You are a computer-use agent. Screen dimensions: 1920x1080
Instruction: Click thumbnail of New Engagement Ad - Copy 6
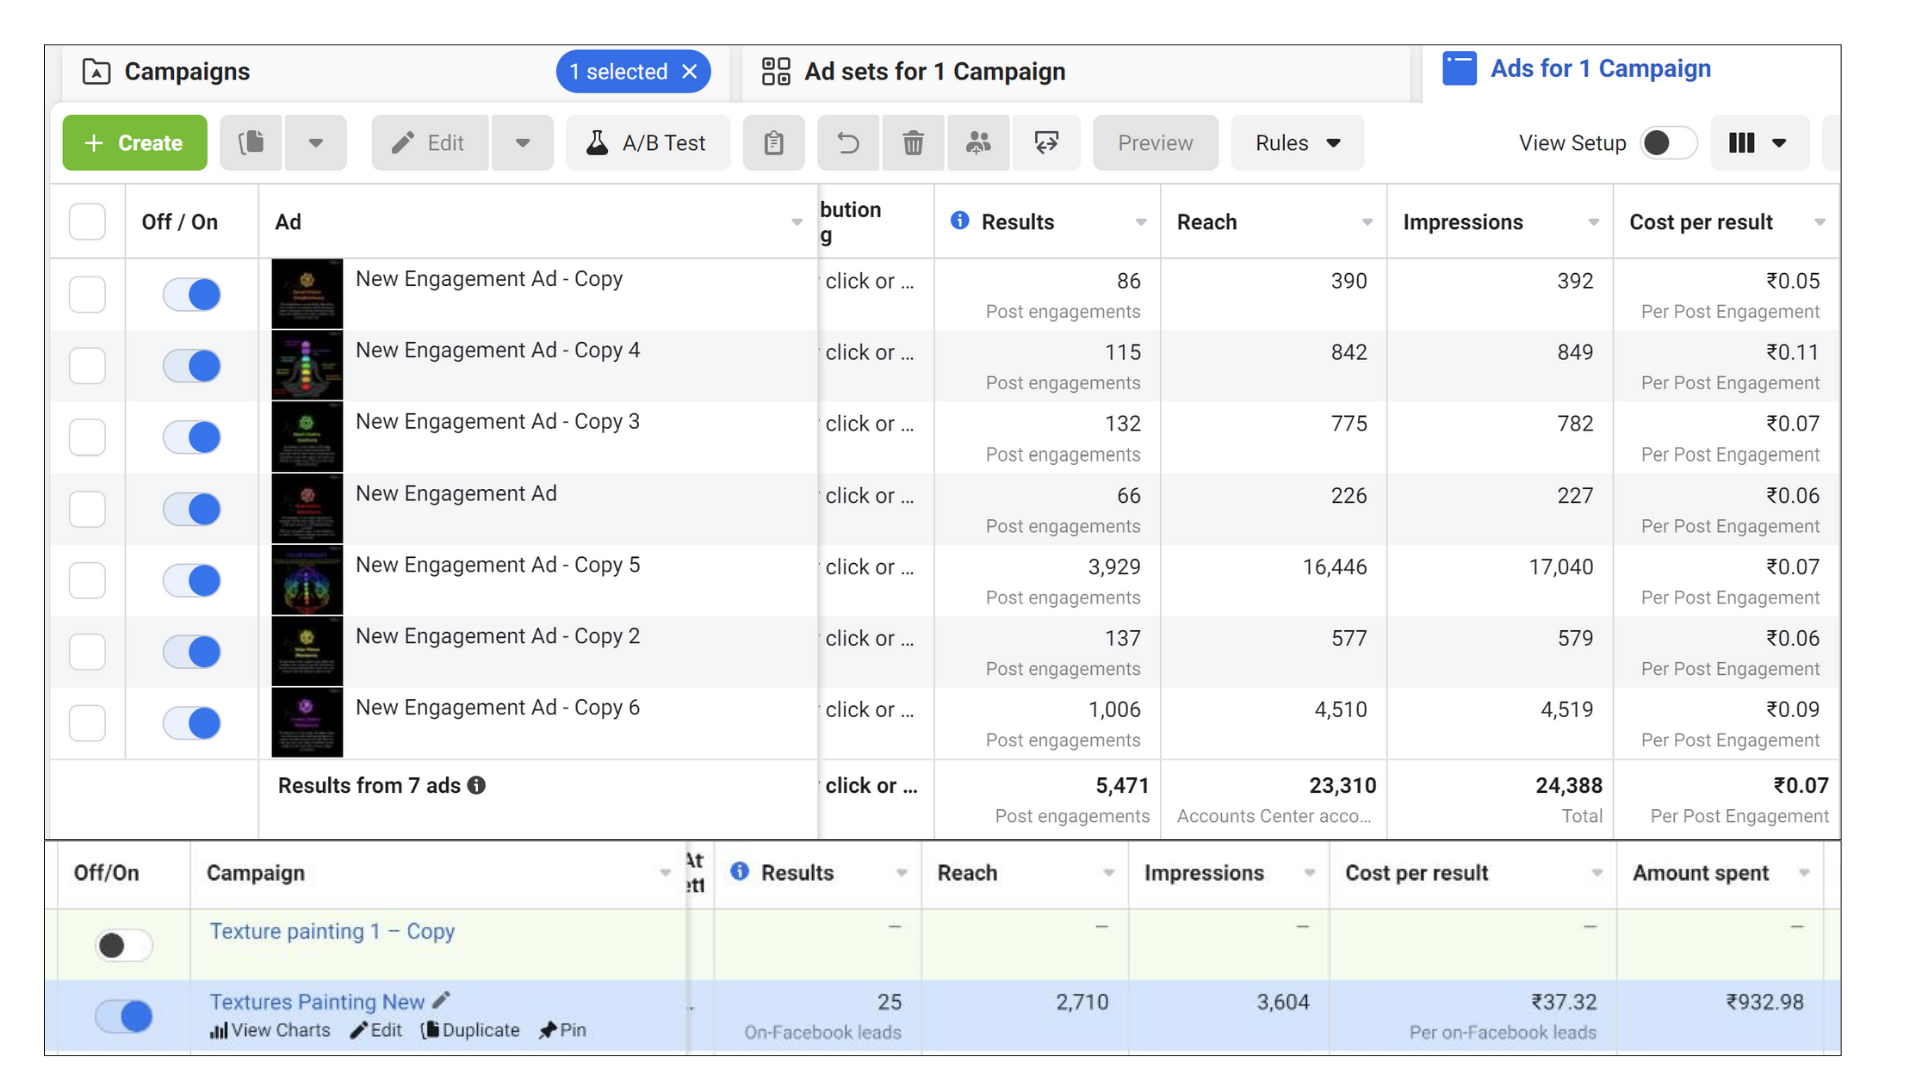click(x=307, y=722)
